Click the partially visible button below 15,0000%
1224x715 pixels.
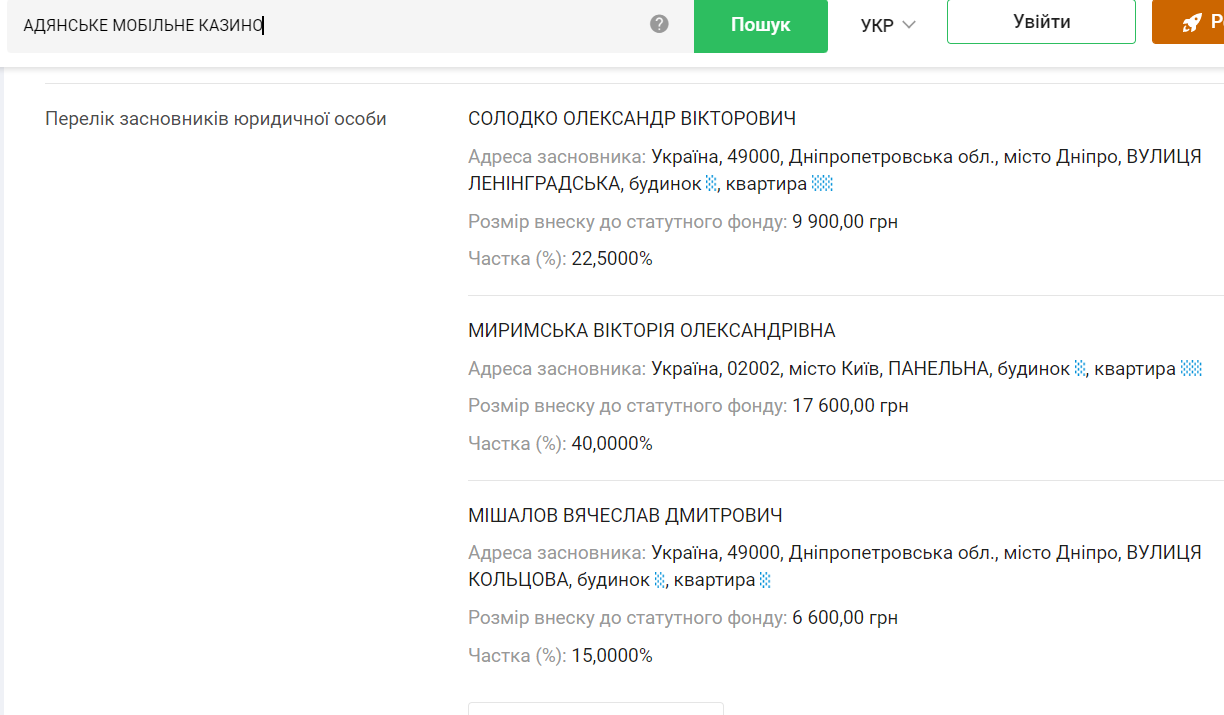tap(595, 708)
